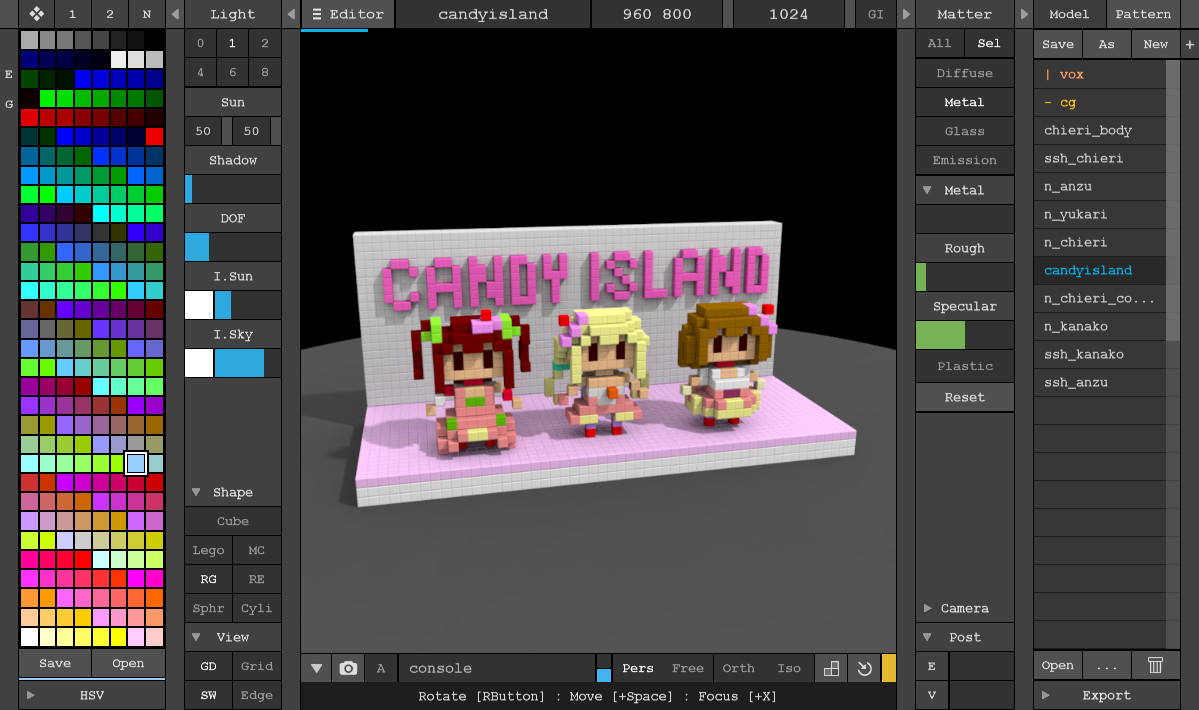Image resolution: width=1199 pixels, height=710 pixels.
Task: Adjust the Specular green slider
Action: point(964,336)
